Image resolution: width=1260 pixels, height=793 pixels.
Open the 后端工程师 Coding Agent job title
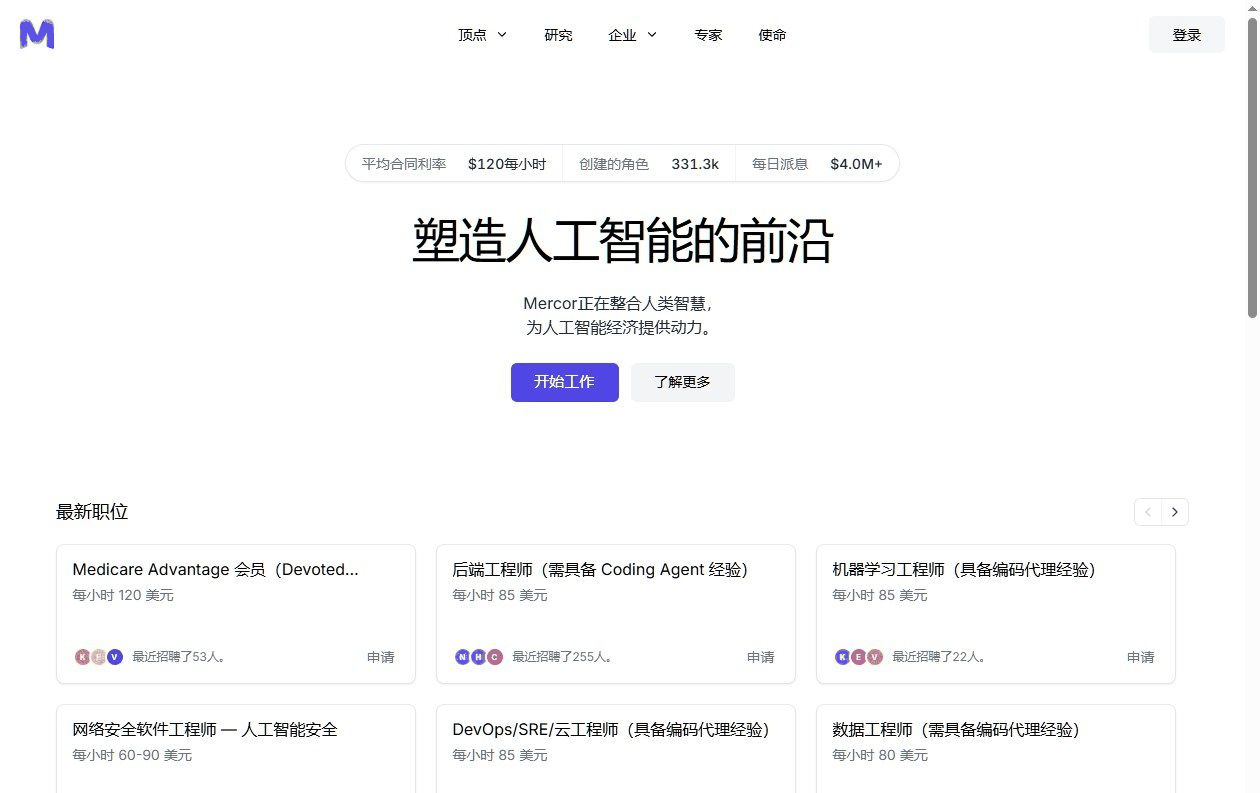600,570
